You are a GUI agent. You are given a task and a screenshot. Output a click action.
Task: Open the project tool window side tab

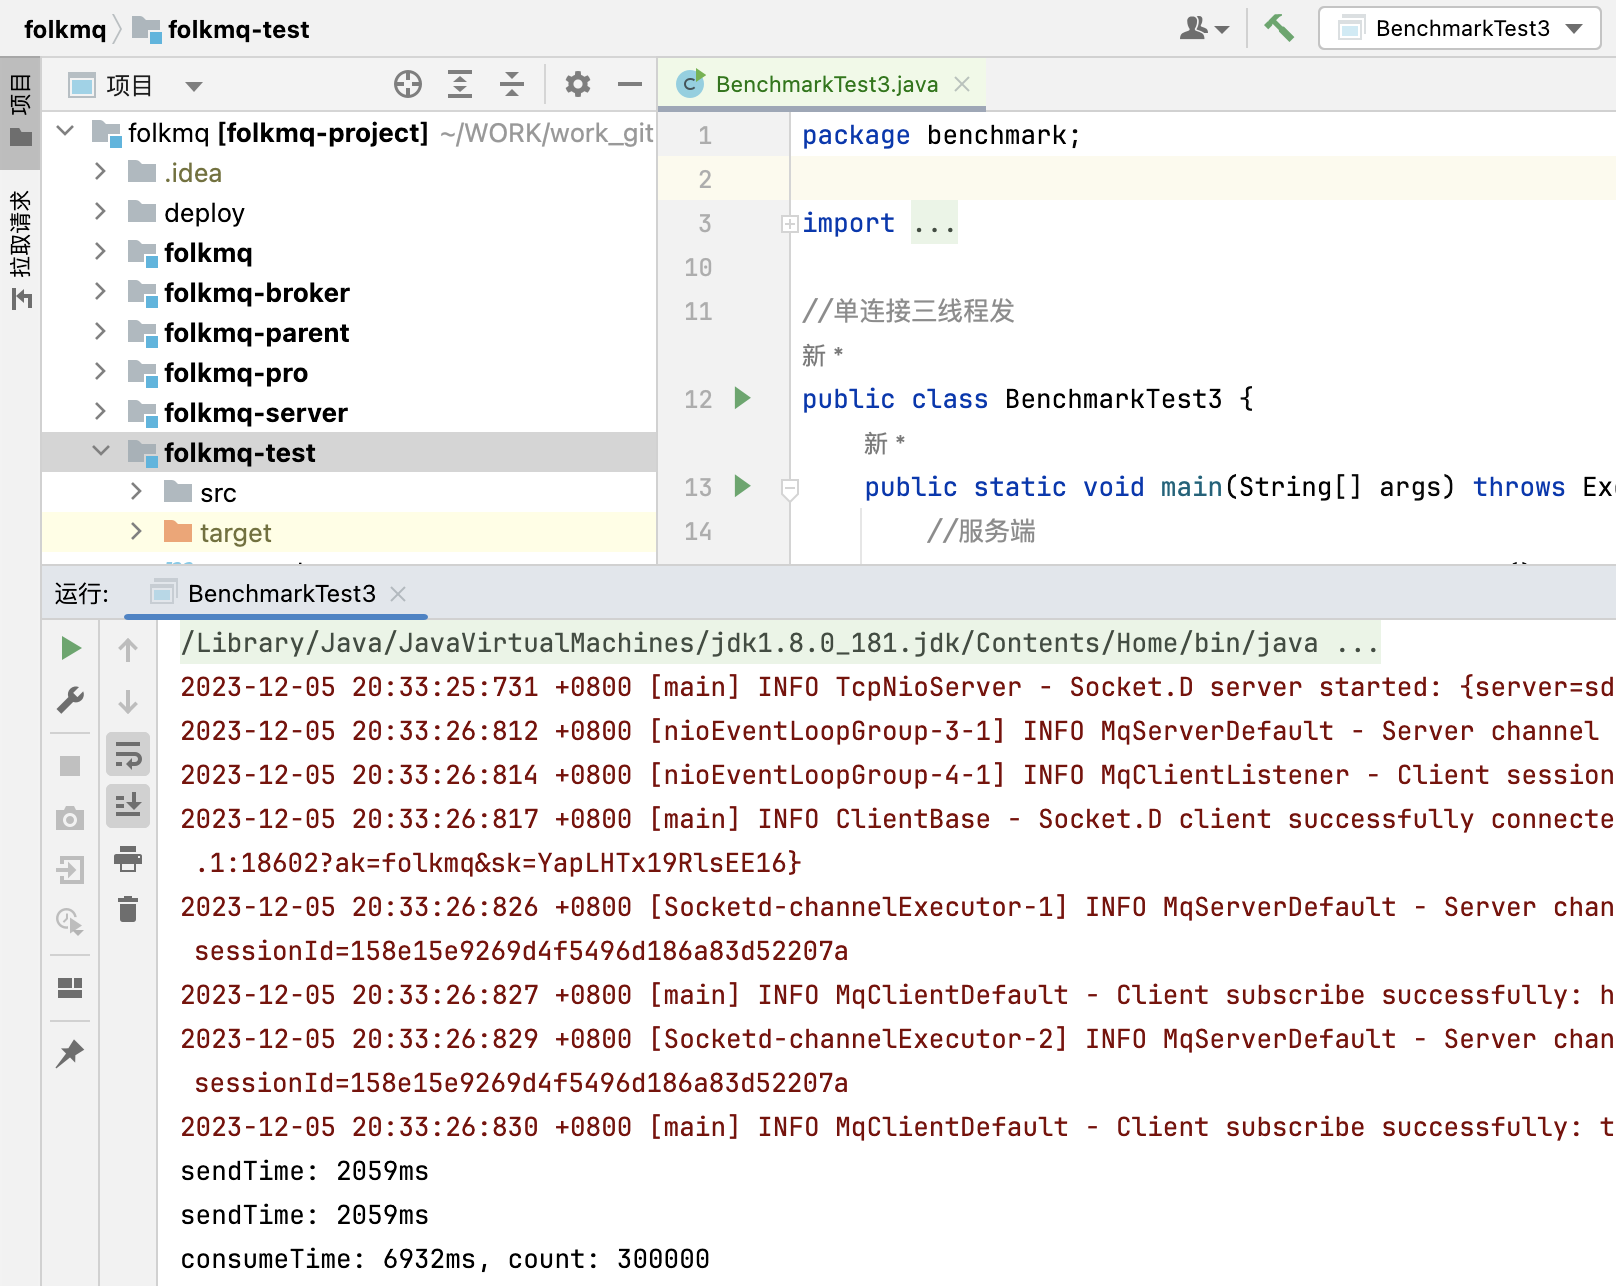coord(20,110)
